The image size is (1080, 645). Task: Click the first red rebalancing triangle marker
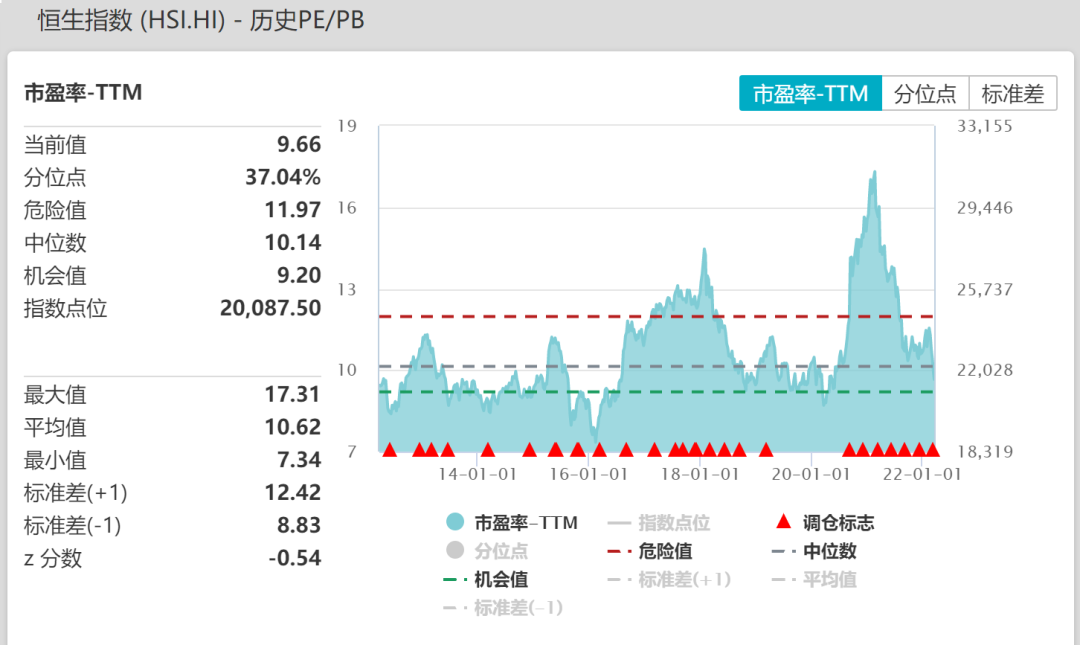(x=389, y=450)
